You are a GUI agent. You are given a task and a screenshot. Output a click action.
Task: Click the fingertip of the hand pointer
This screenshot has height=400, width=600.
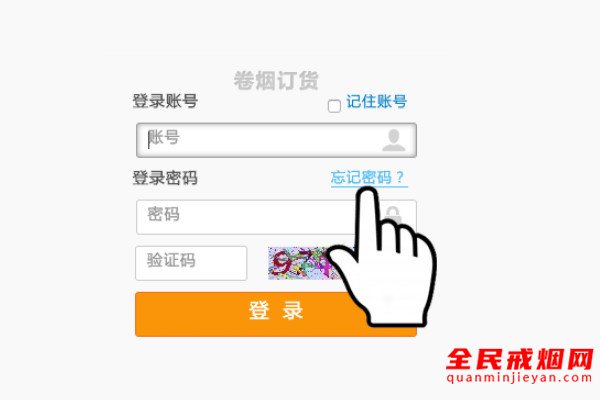[367, 193]
